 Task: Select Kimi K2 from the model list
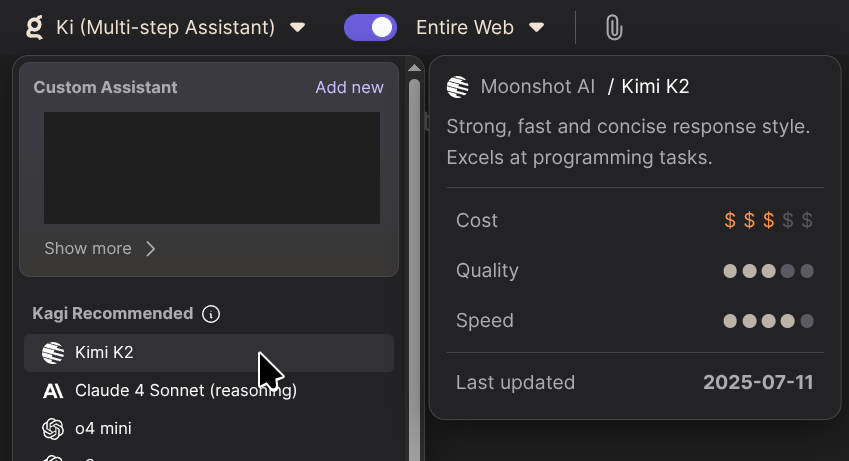point(104,352)
